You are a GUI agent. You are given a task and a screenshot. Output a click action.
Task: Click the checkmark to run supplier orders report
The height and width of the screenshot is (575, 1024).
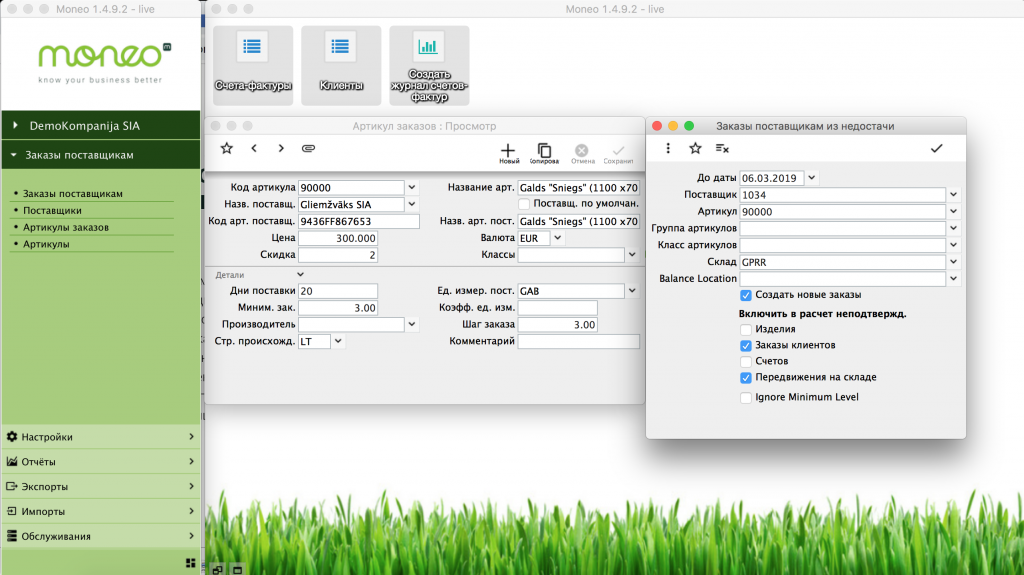coord(936,148)
